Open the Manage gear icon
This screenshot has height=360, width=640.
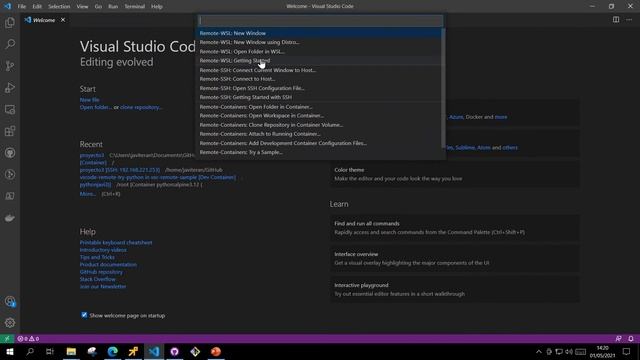pyautogui.click(x=10, y=323)
